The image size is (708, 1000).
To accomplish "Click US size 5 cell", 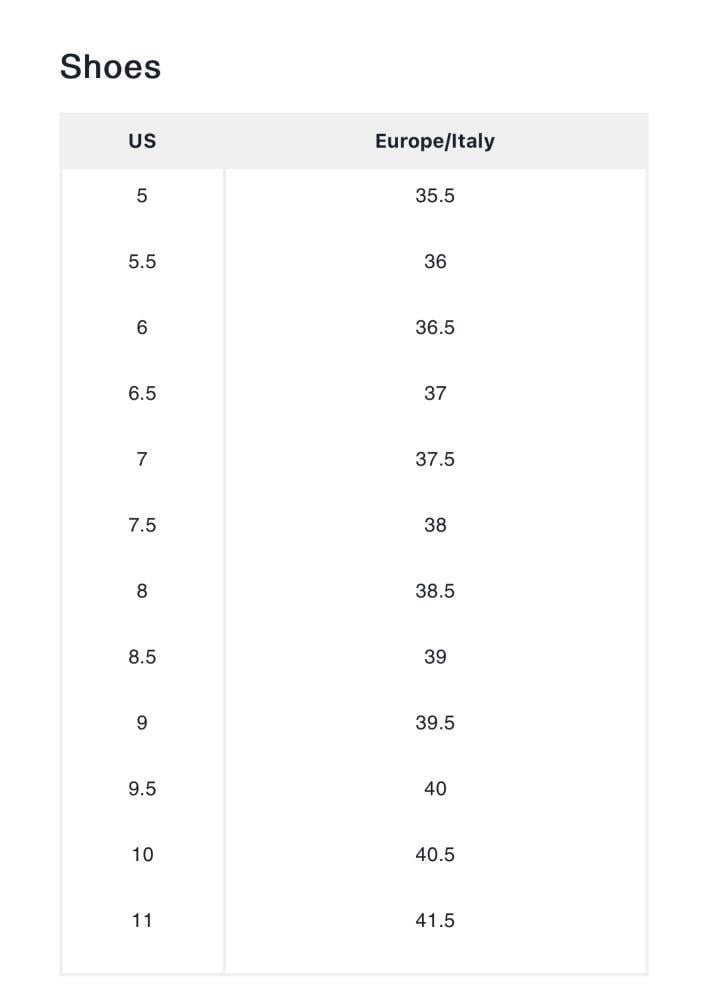I will point(142,196).
